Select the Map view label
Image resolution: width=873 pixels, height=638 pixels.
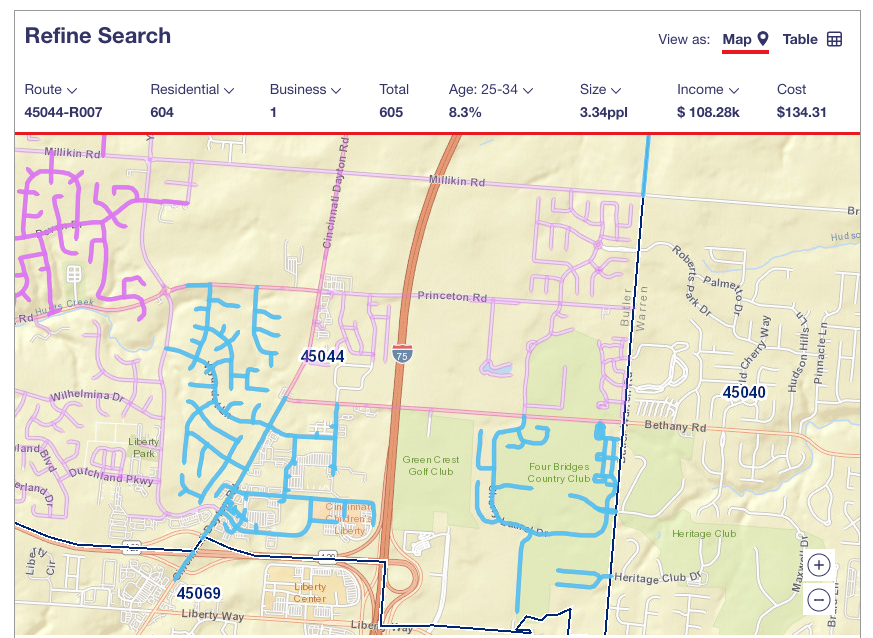tap(737, 40)
